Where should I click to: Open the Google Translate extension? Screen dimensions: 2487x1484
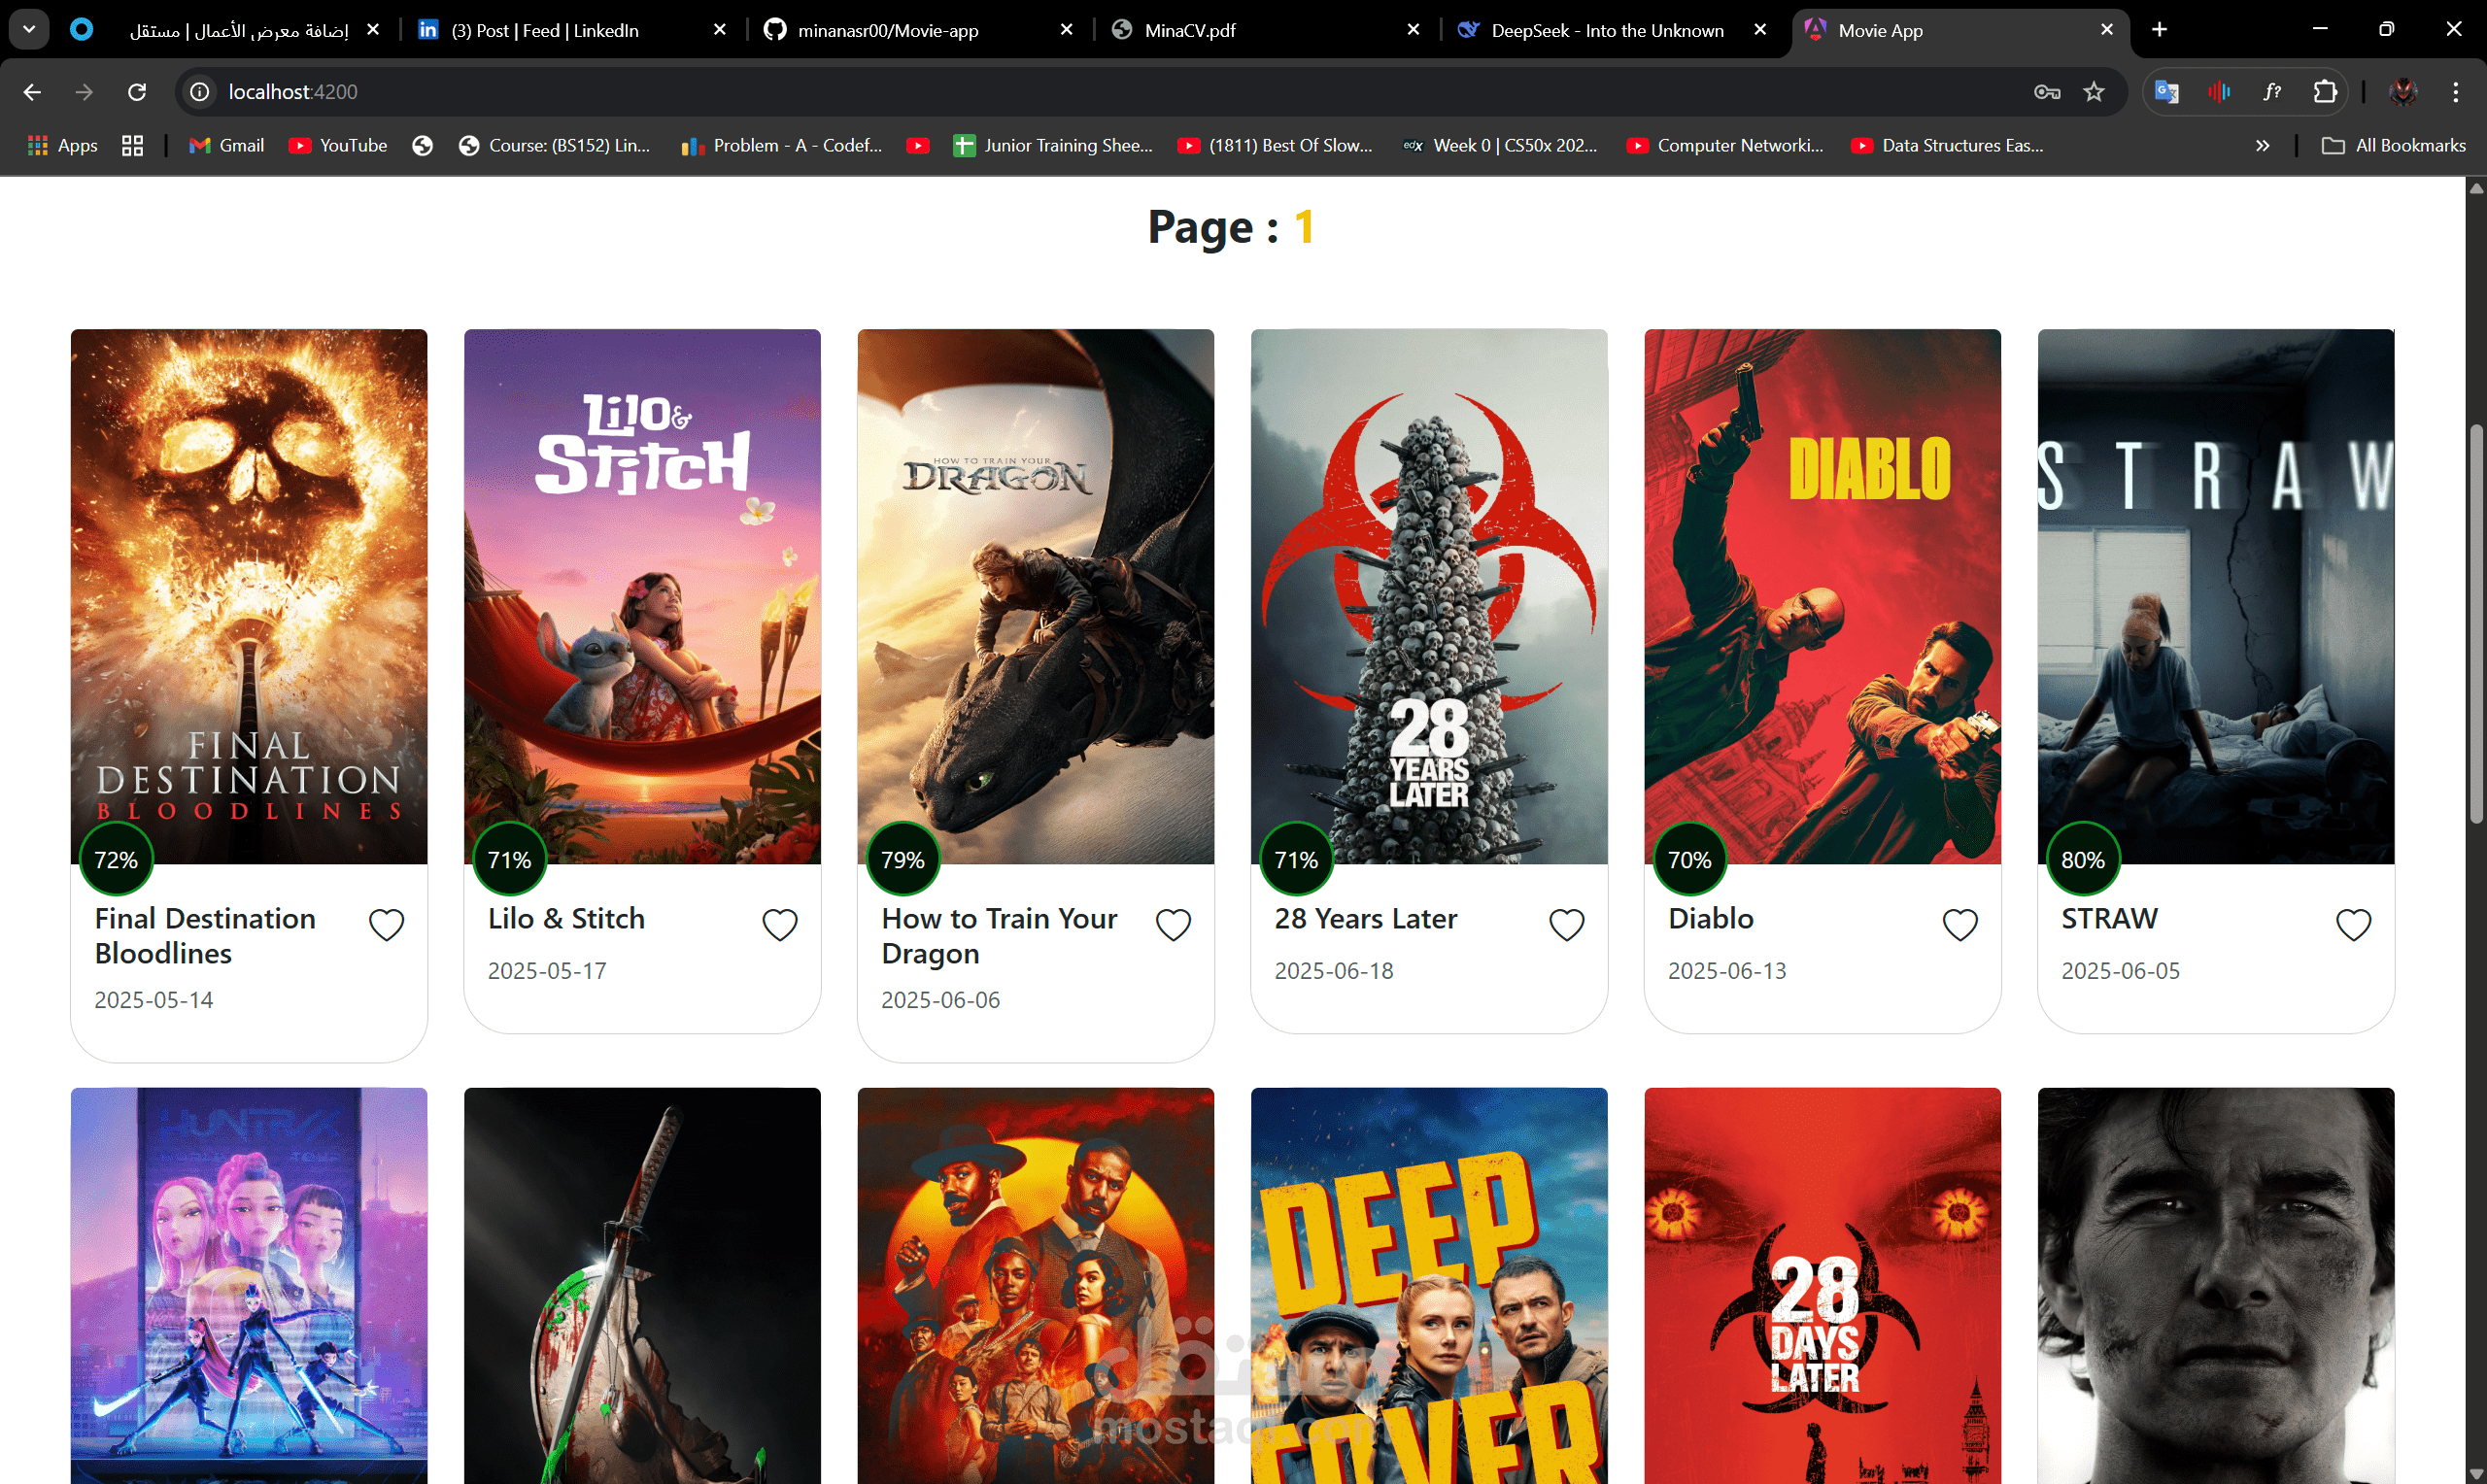pyautogui.click(x=2167, y=92)
